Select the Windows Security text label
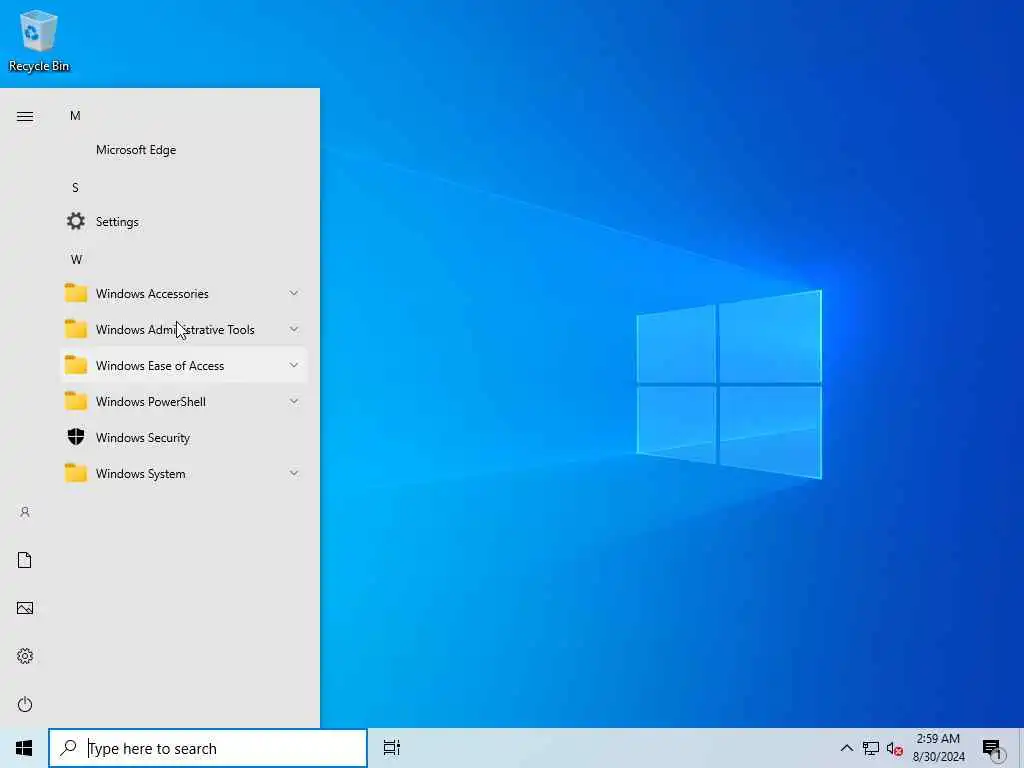The image size is (1024, 768). click(143, 438)
